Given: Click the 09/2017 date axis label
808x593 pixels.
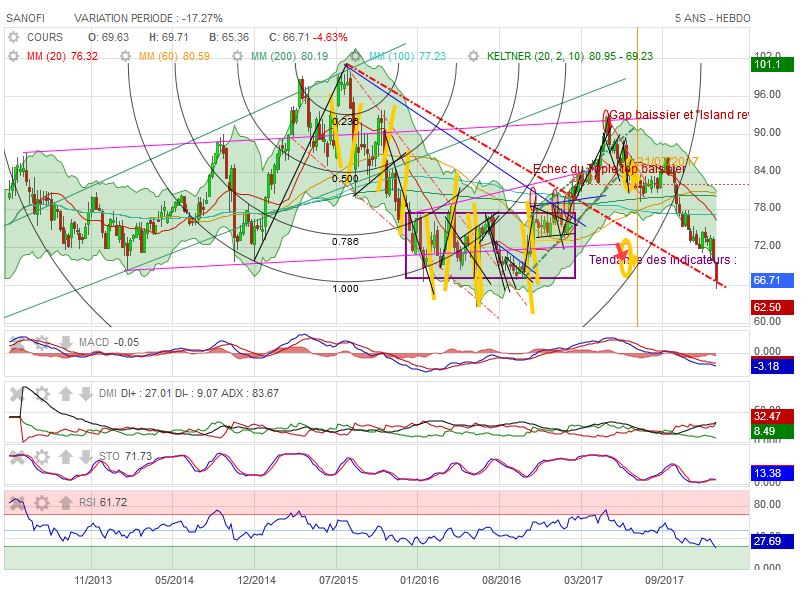Looking at the screenshot, I should point(664,580).
